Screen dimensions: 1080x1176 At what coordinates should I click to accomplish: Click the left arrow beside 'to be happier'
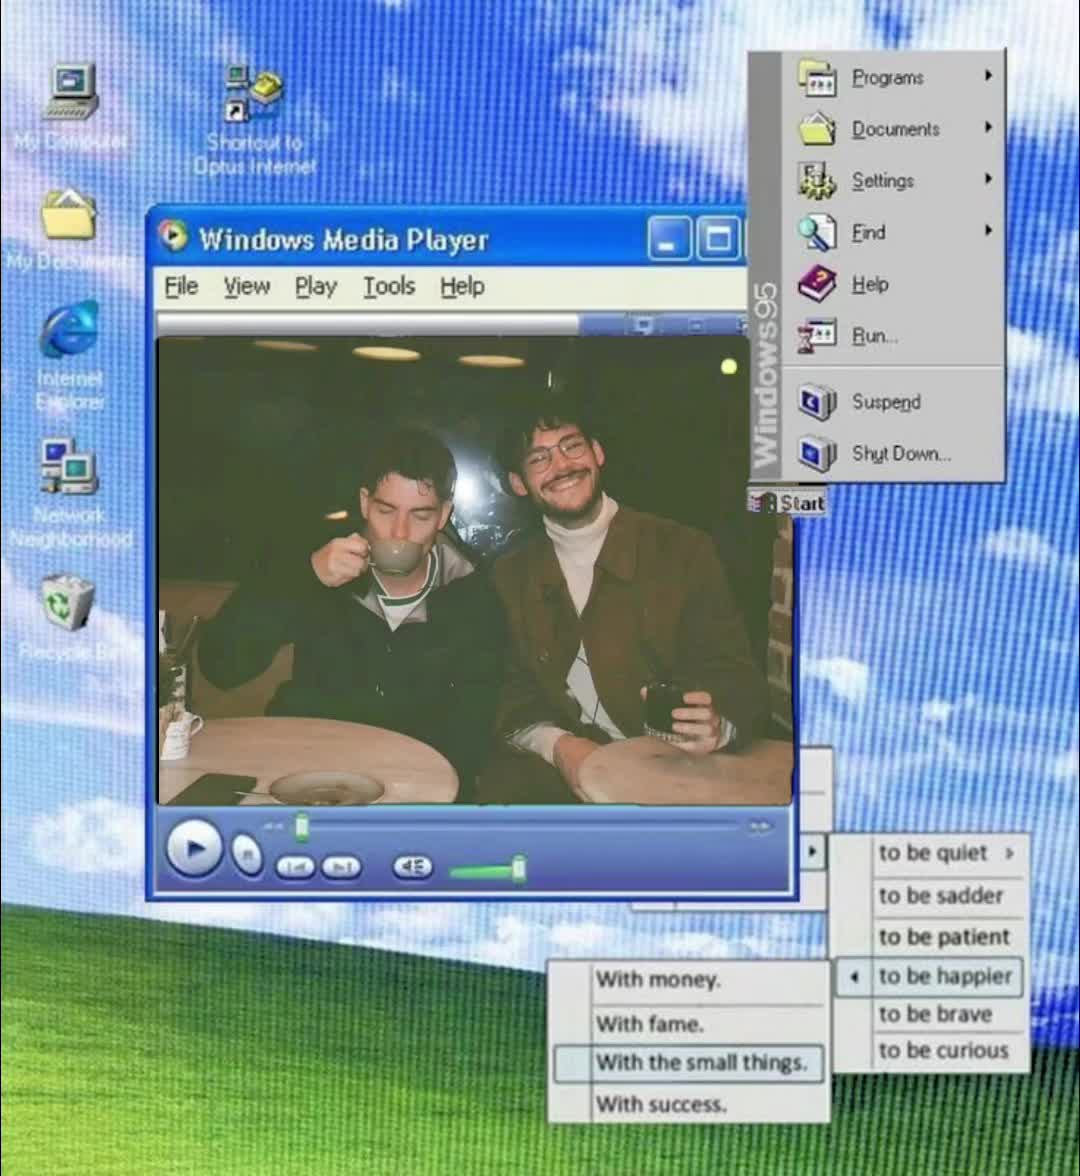[x=854, y=976]
